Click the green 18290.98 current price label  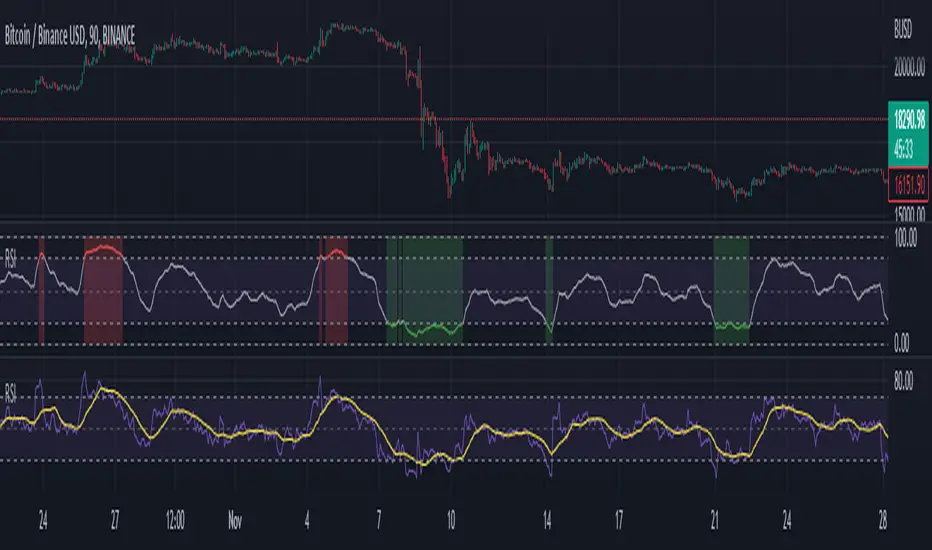point(909,121)
